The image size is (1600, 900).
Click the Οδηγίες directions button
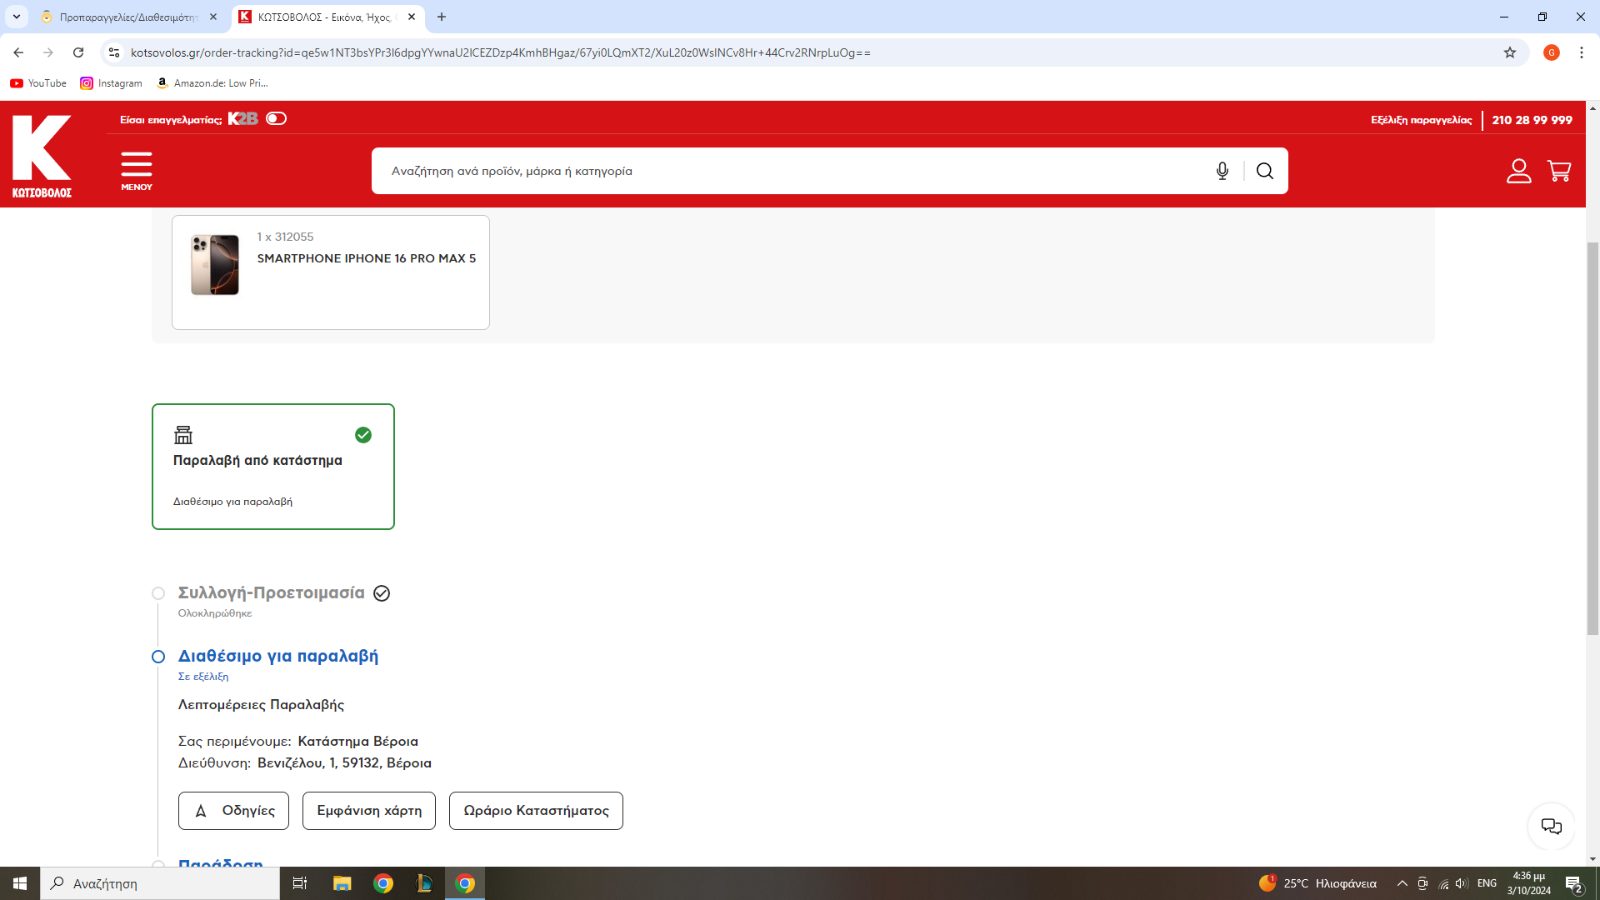click(x=233, y=811)
